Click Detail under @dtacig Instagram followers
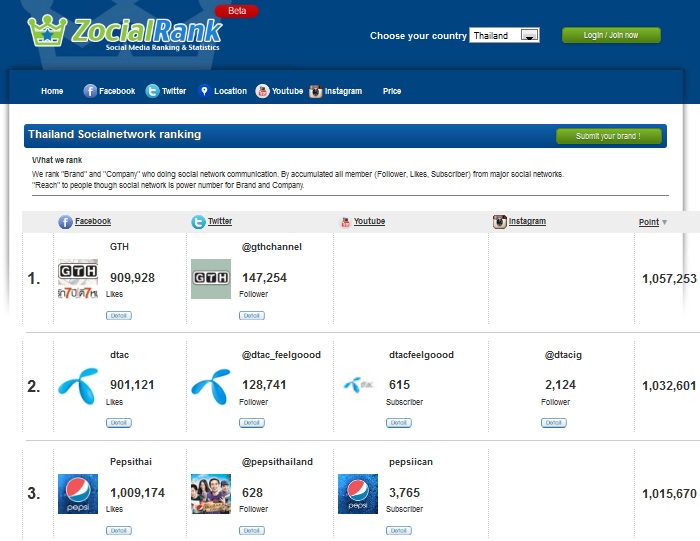This screenshot has height=541, width=700. 554,422
